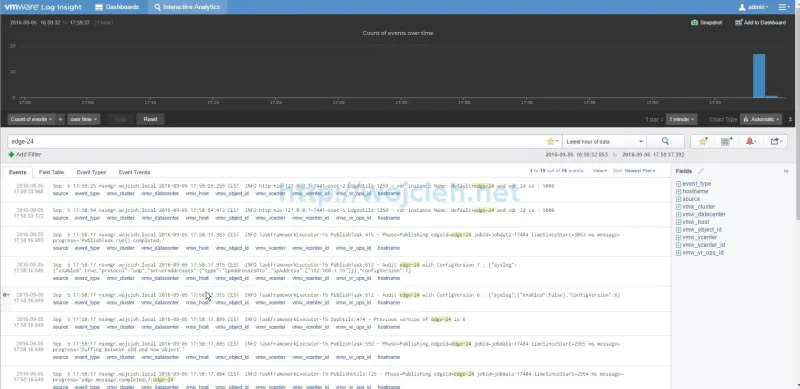Click the Add Filter link
Viewport: 800px width, 389px height.
pos(29,155)
